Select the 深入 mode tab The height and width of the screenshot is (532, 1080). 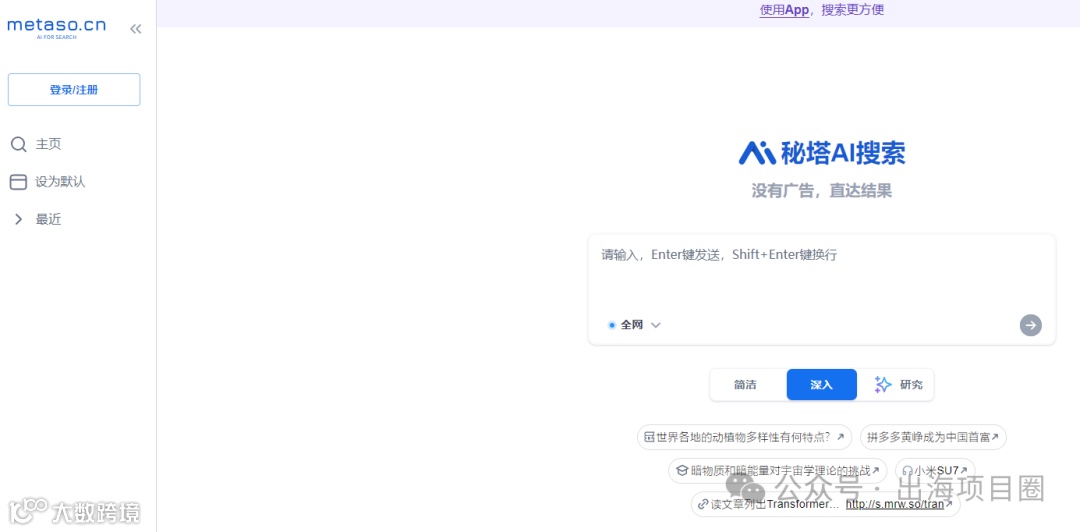tap(822, 385)
